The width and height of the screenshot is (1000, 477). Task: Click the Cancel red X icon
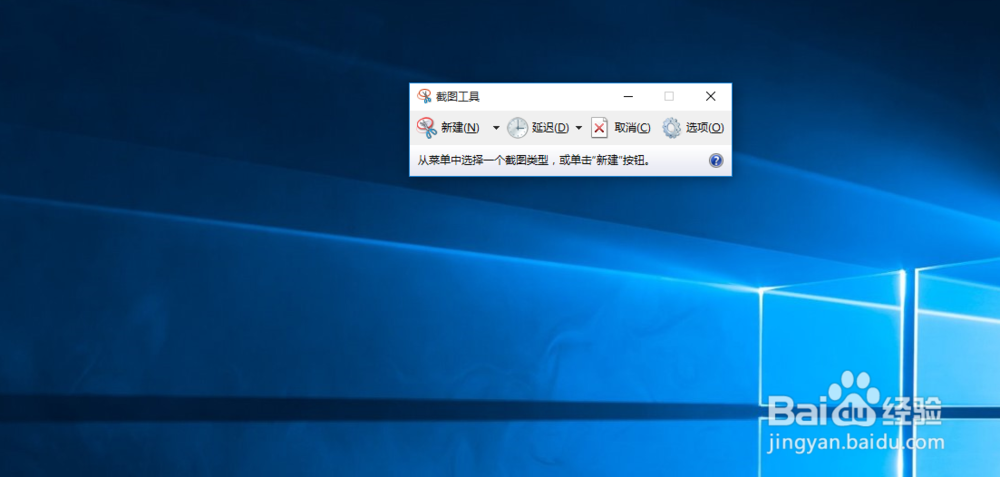click(599, 128)
